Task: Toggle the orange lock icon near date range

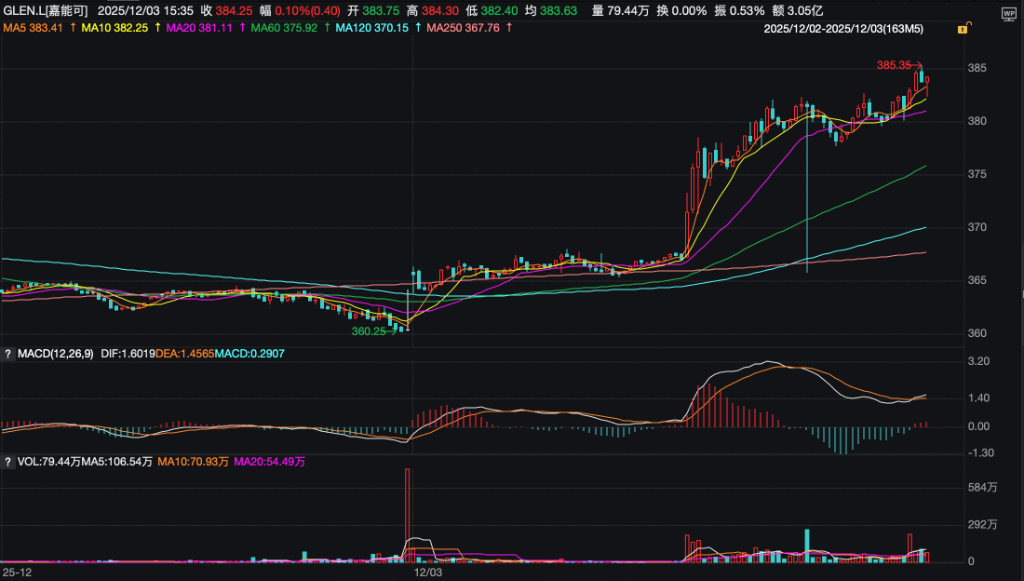Action: (x=962, y=30)
